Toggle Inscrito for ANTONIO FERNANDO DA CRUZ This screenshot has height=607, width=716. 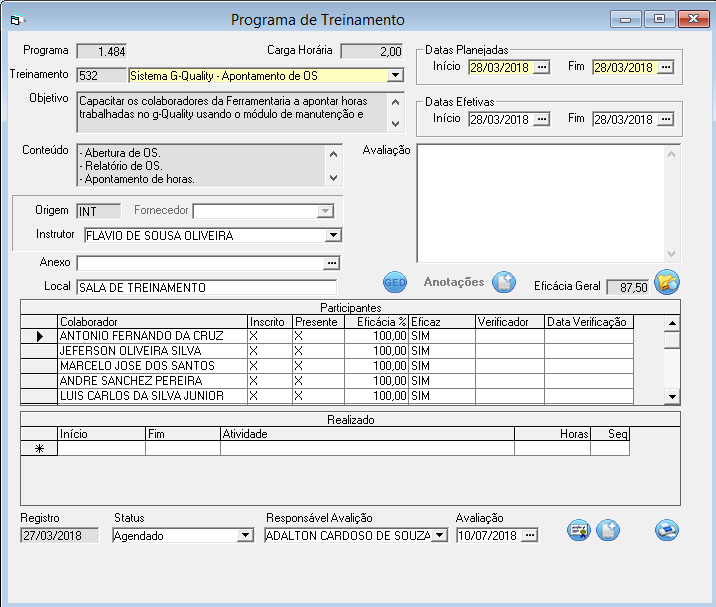(269, 336)
